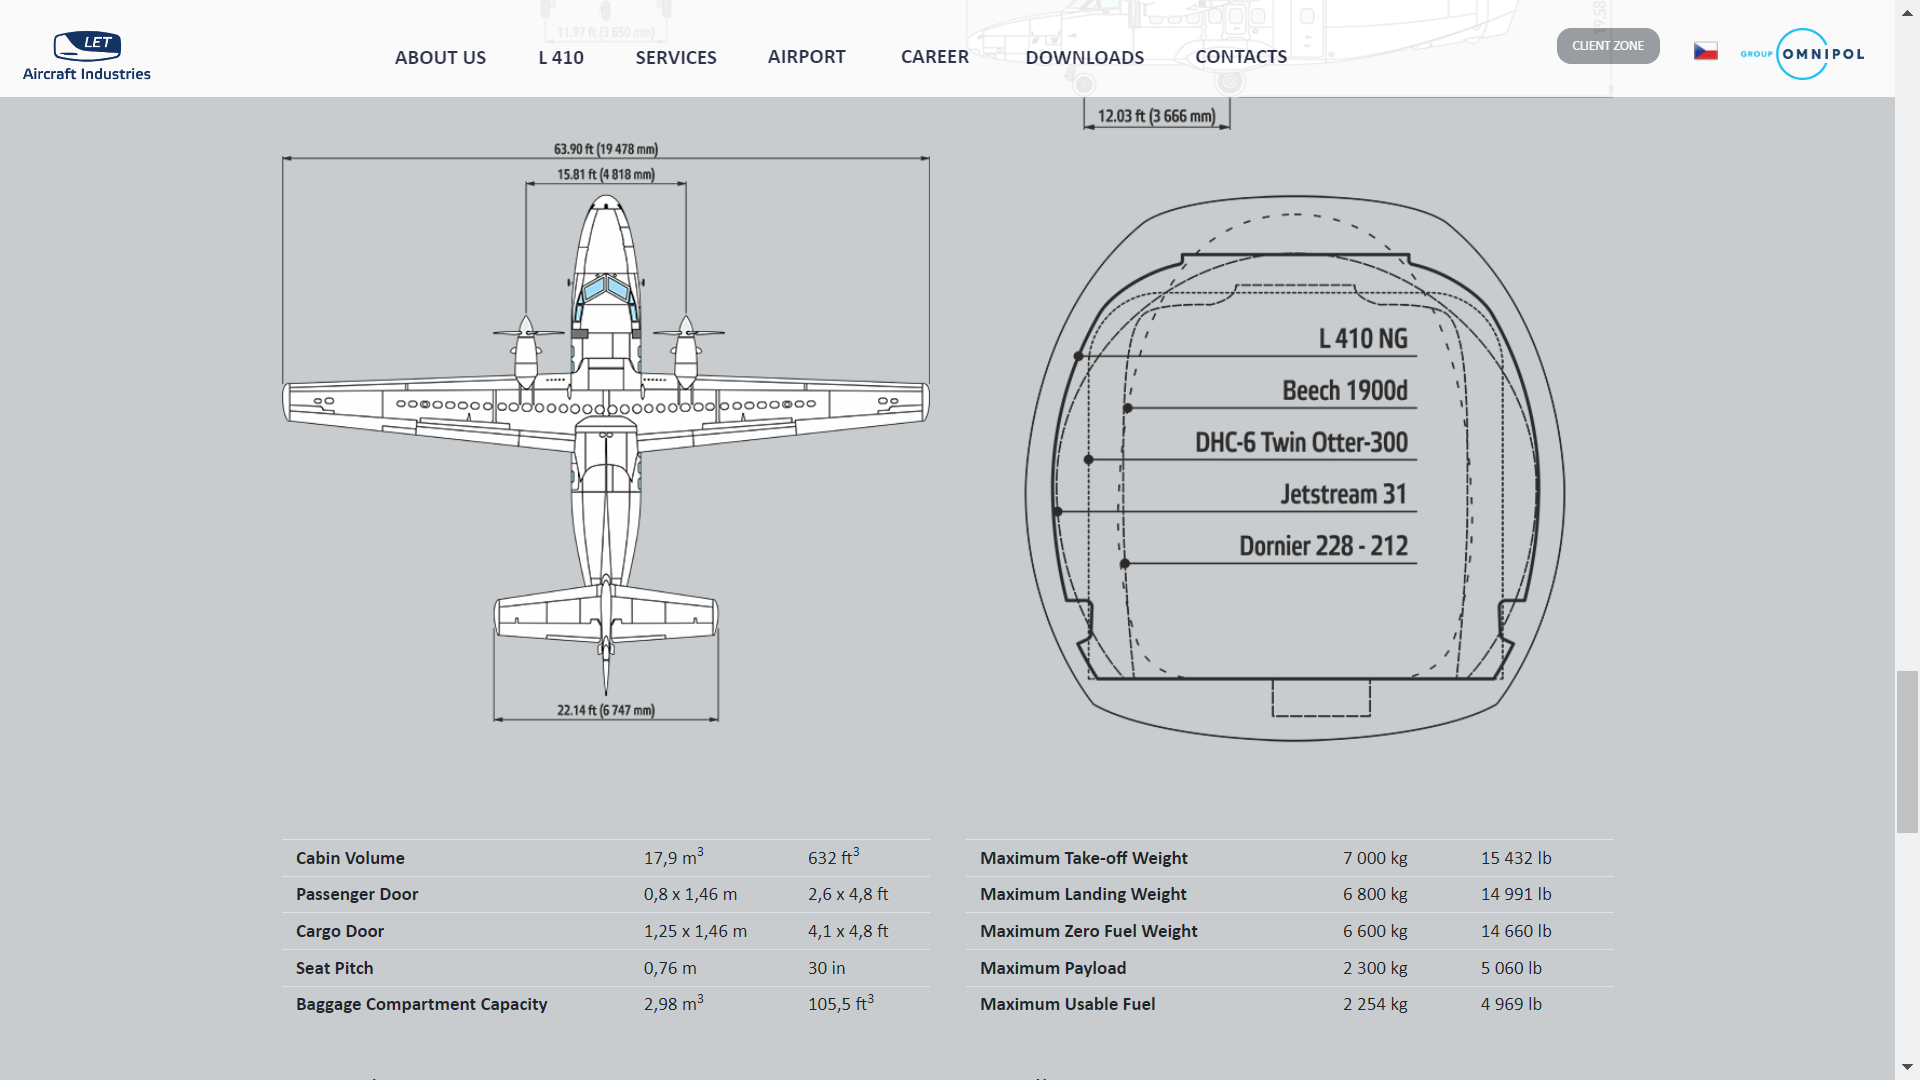Image resolution: width=1920 pixels, height=1080 pixels.
Task: Open the Downloads menu item
Action: [x=1084, y=57]
